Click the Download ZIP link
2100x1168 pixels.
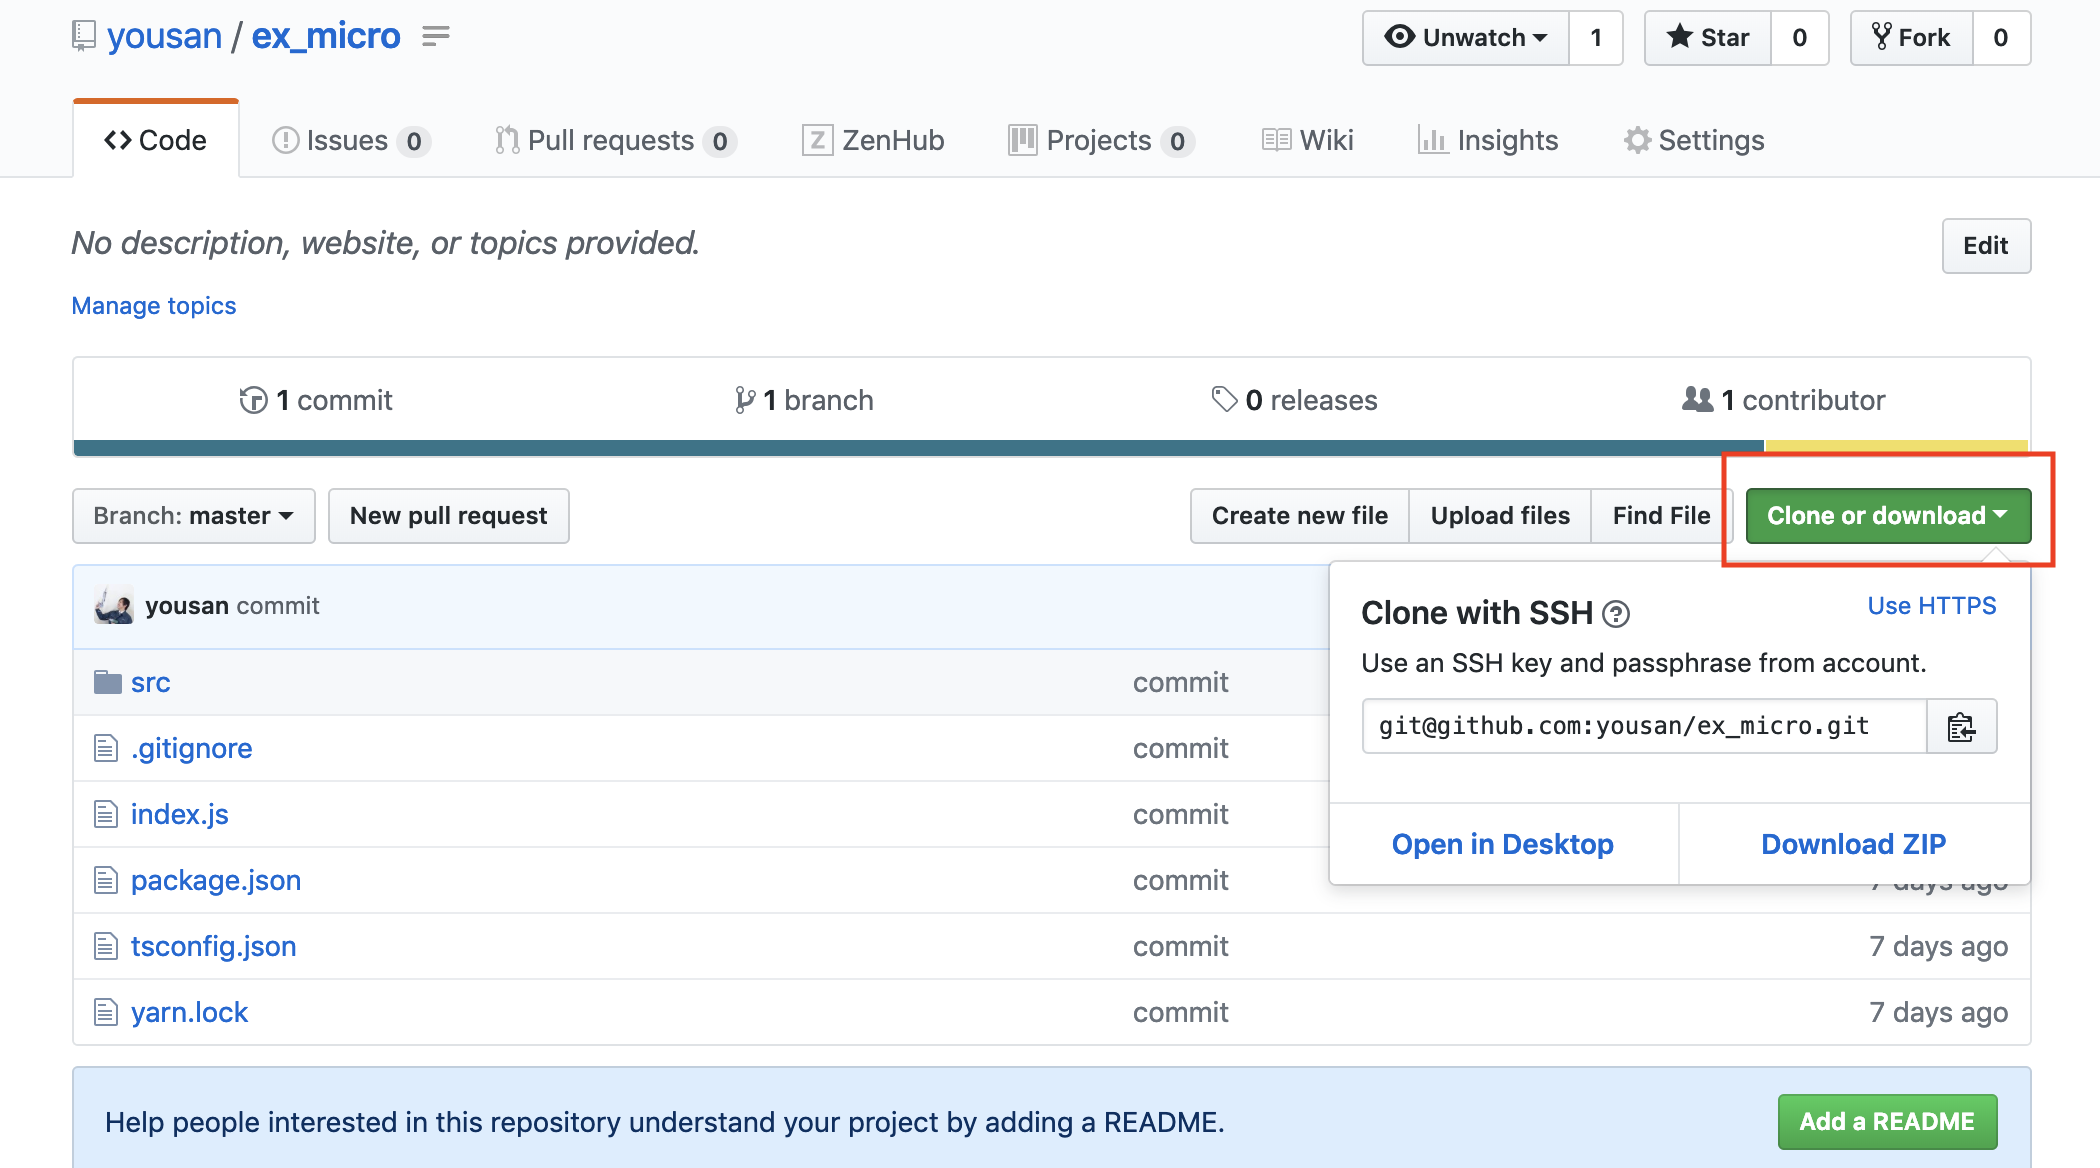click(x=1853, y=844)
